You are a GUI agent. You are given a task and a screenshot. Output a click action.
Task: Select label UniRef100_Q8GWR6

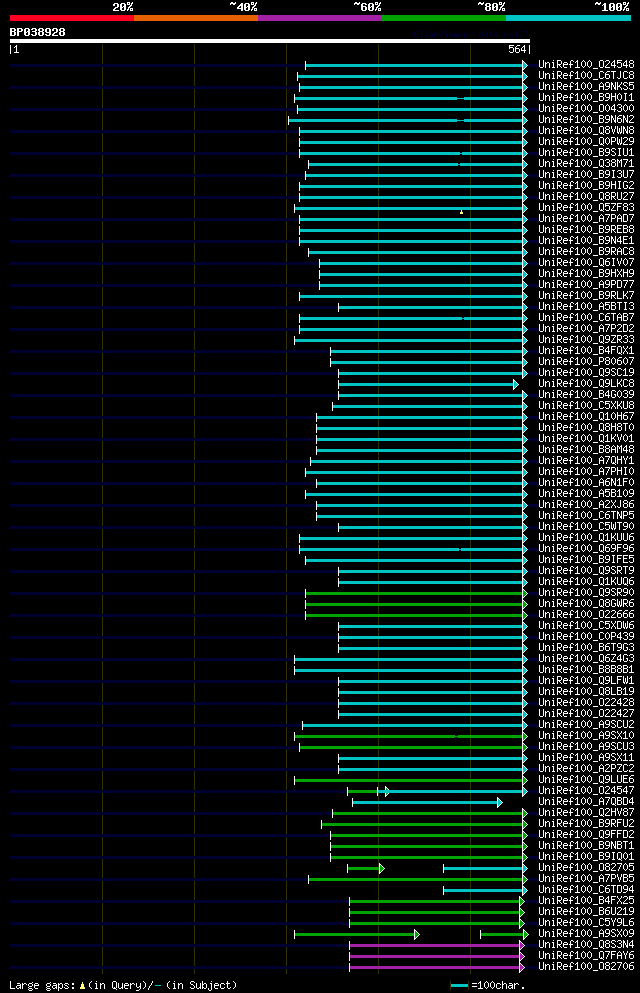[586, 604]
